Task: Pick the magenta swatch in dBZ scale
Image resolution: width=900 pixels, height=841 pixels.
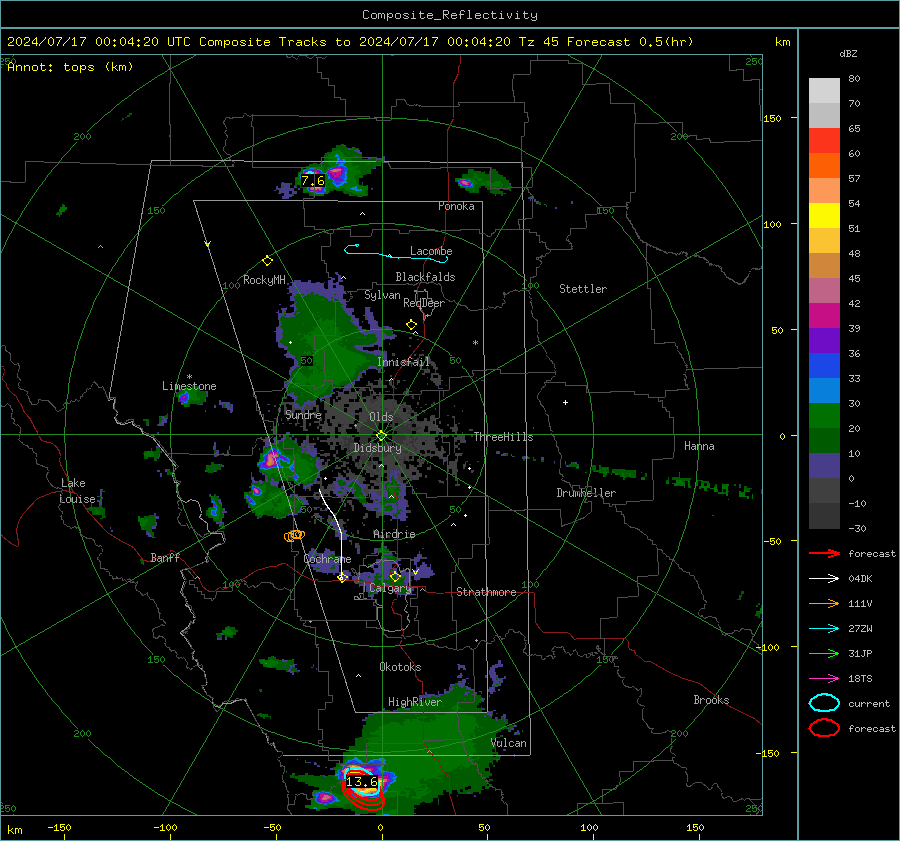Action: click(x=824, y=315)
